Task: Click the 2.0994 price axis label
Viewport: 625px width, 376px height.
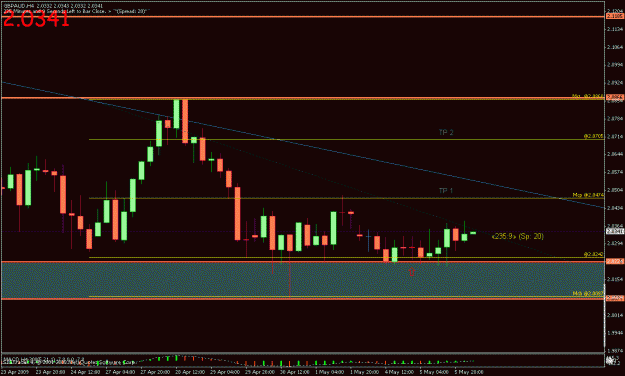Action: 615,65
